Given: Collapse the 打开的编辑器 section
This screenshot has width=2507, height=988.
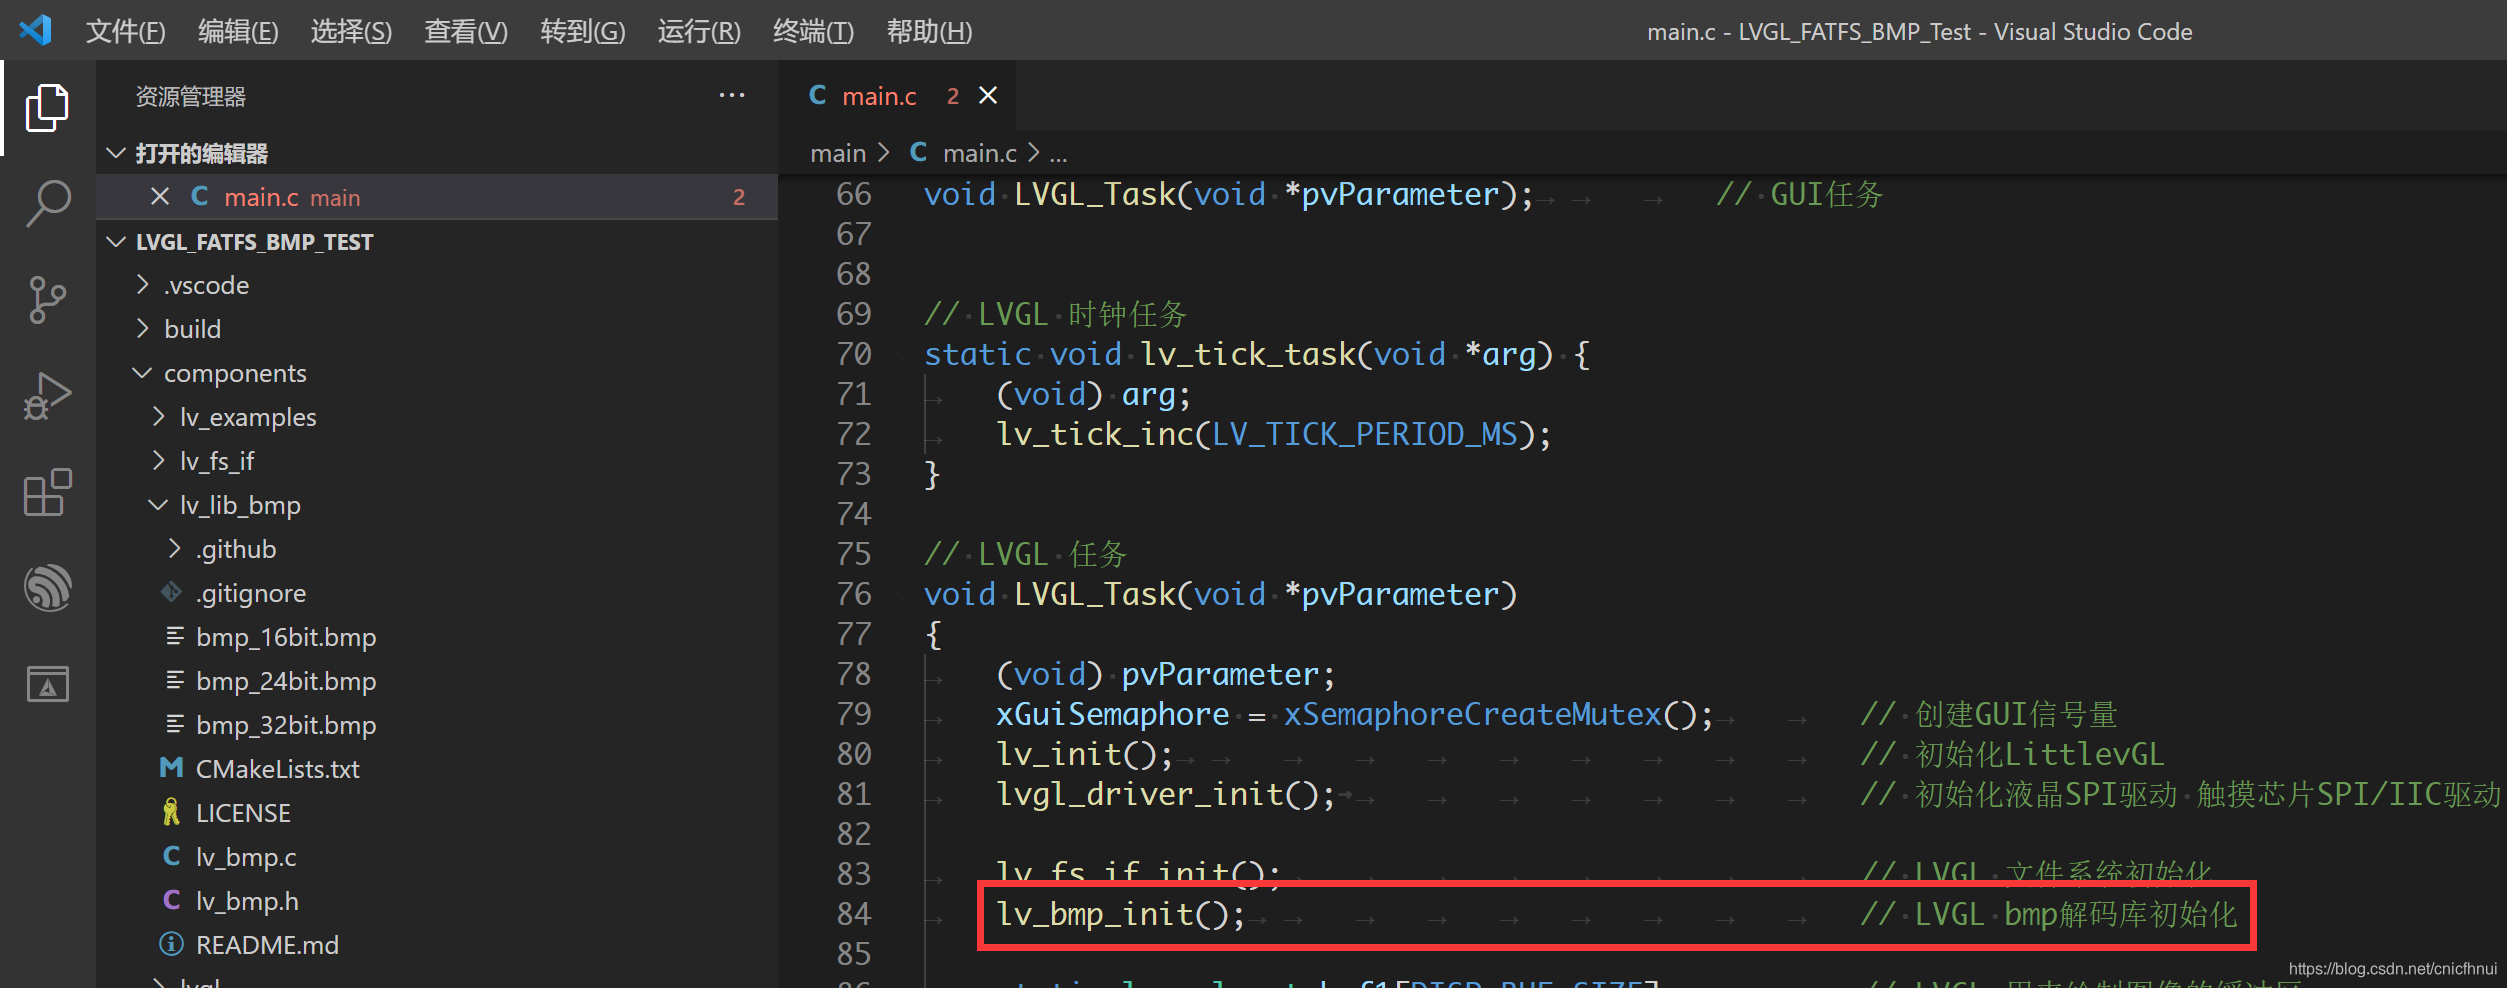Looking at the screenshot, I should pos(116,153).
